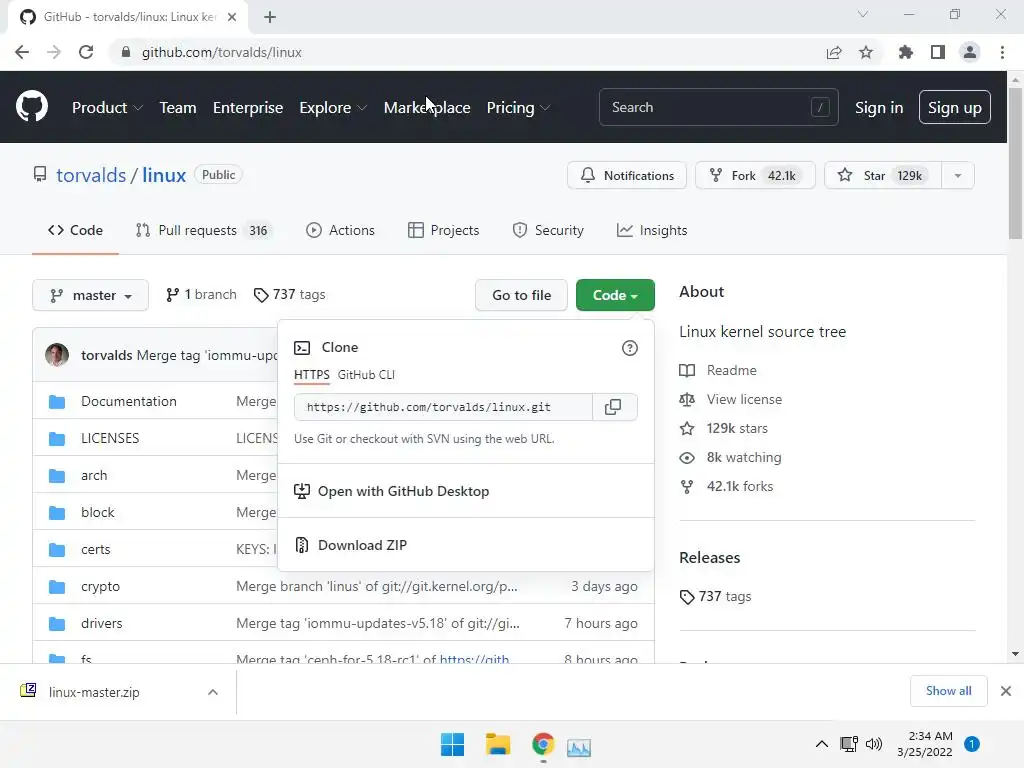
Task: Open the Chrome three-dot menu
Action: 1002,52
